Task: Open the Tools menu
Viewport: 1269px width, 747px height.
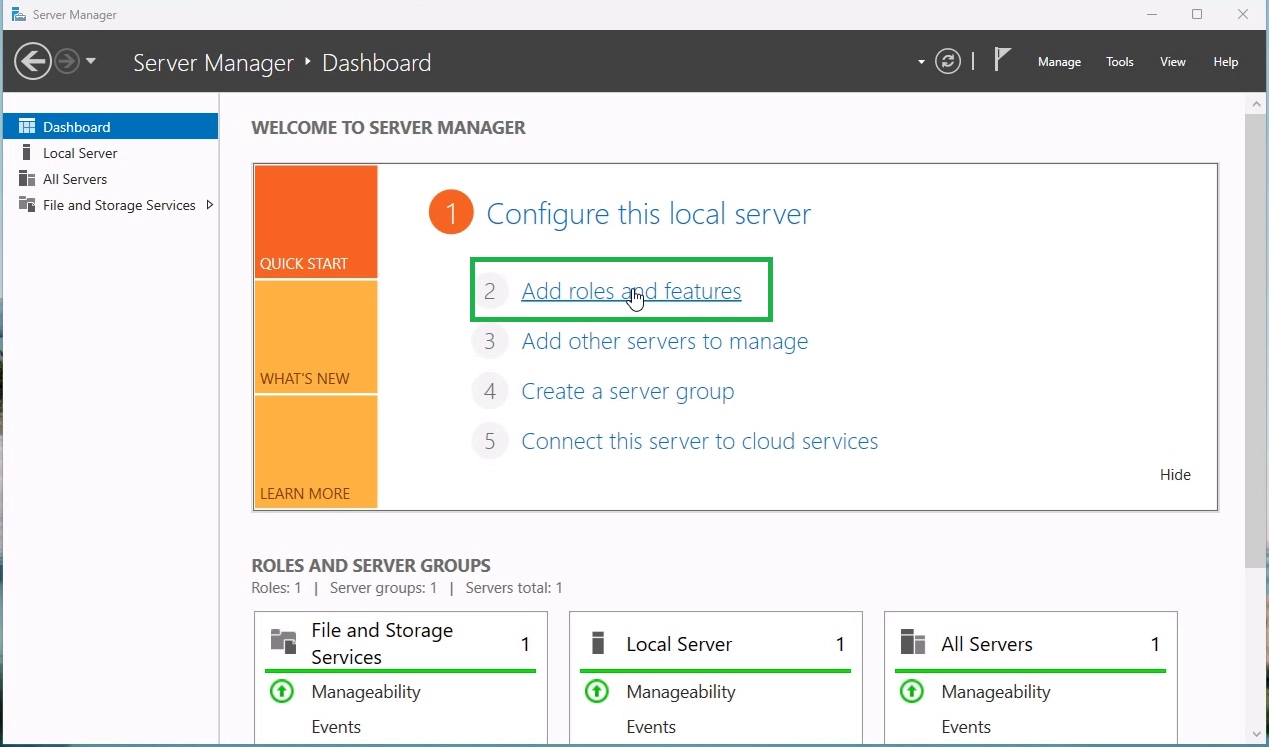Action: click(x=1120, y=62)
